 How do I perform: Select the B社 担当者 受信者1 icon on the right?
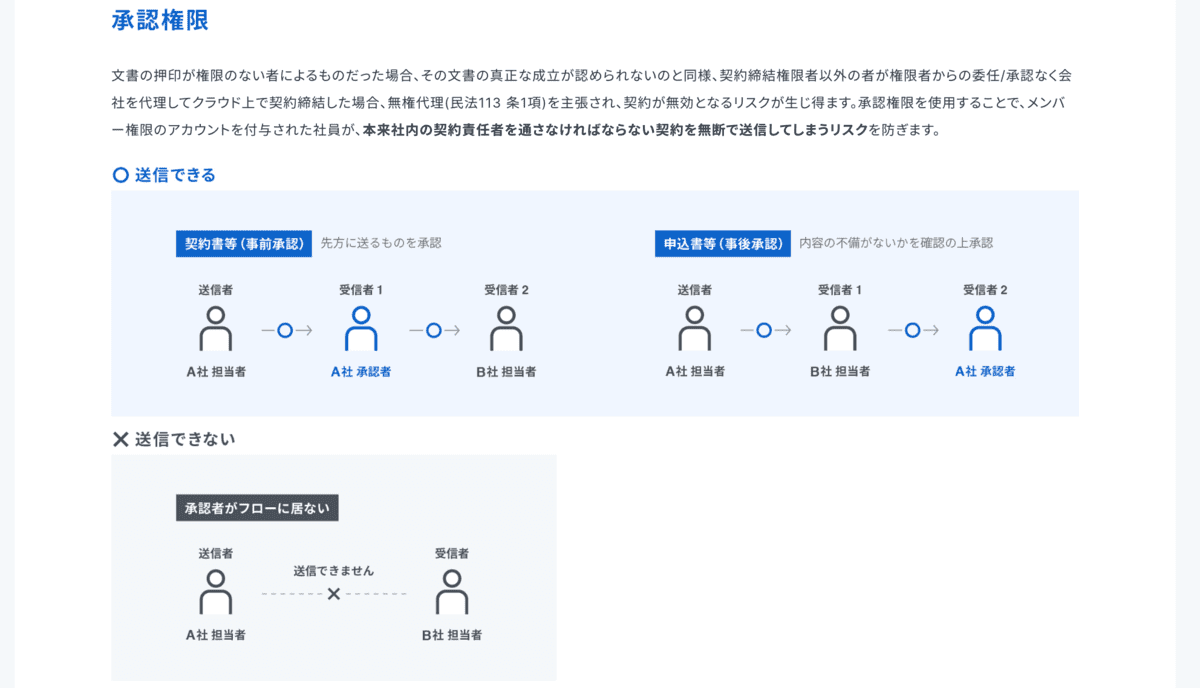tap(840, 330)
